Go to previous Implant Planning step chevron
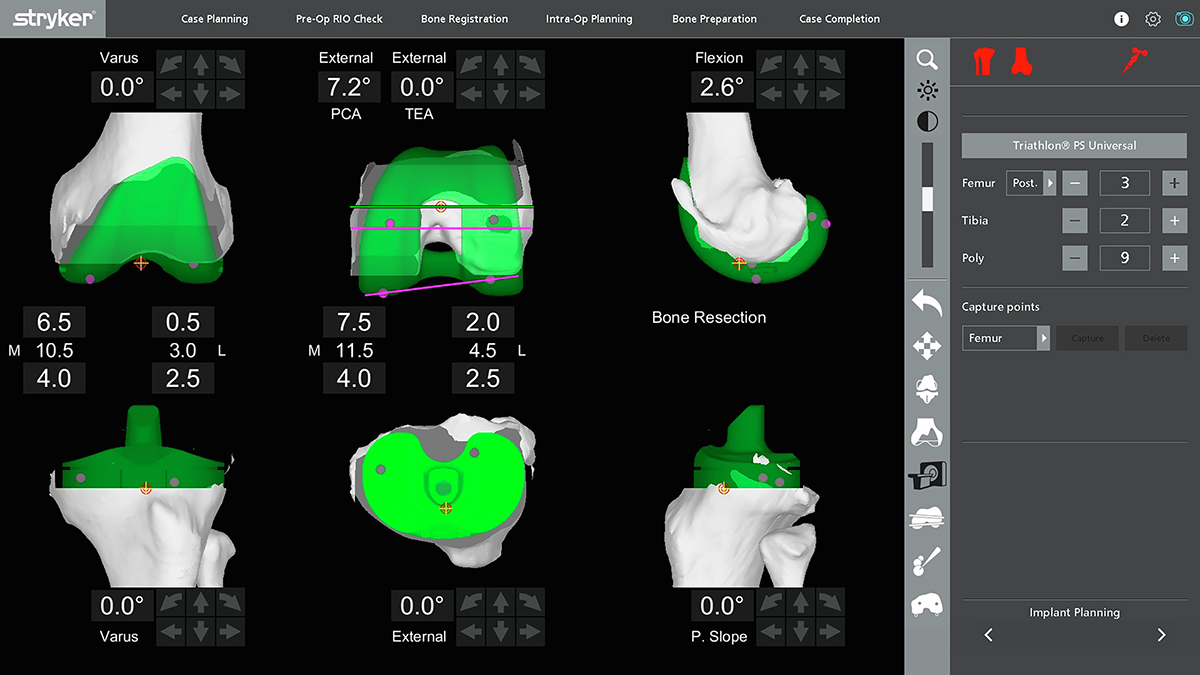Screen dimensions: 1200x675 [x=988, y=635]
